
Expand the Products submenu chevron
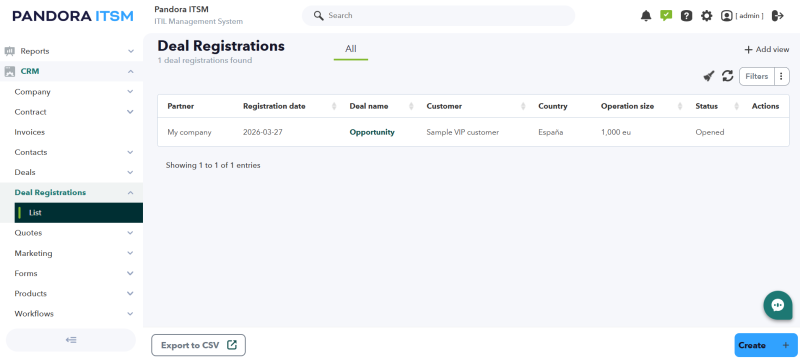tap(131, 294)
